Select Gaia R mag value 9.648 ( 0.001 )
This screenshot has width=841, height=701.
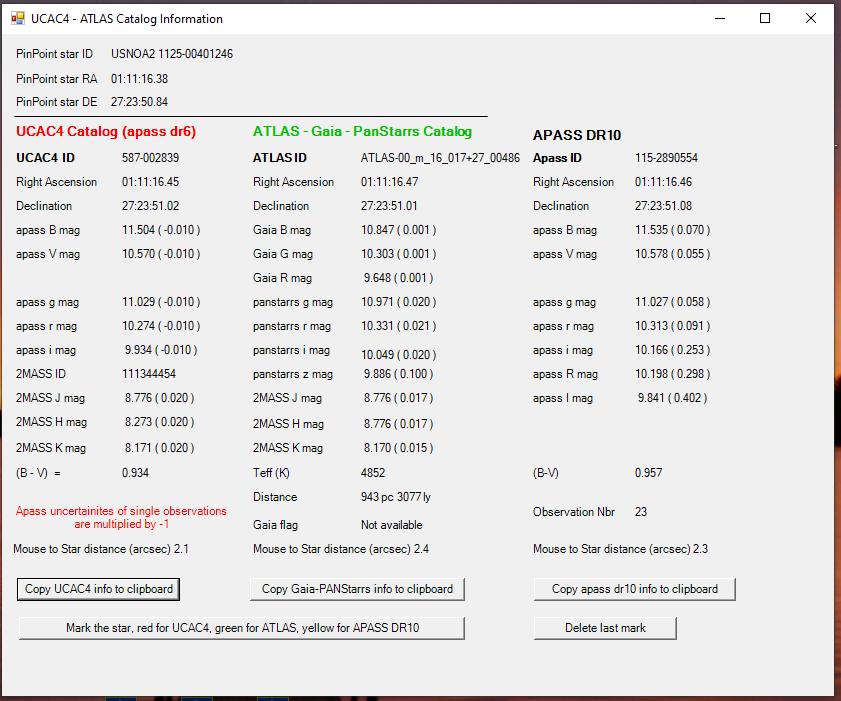pos(399,278)
